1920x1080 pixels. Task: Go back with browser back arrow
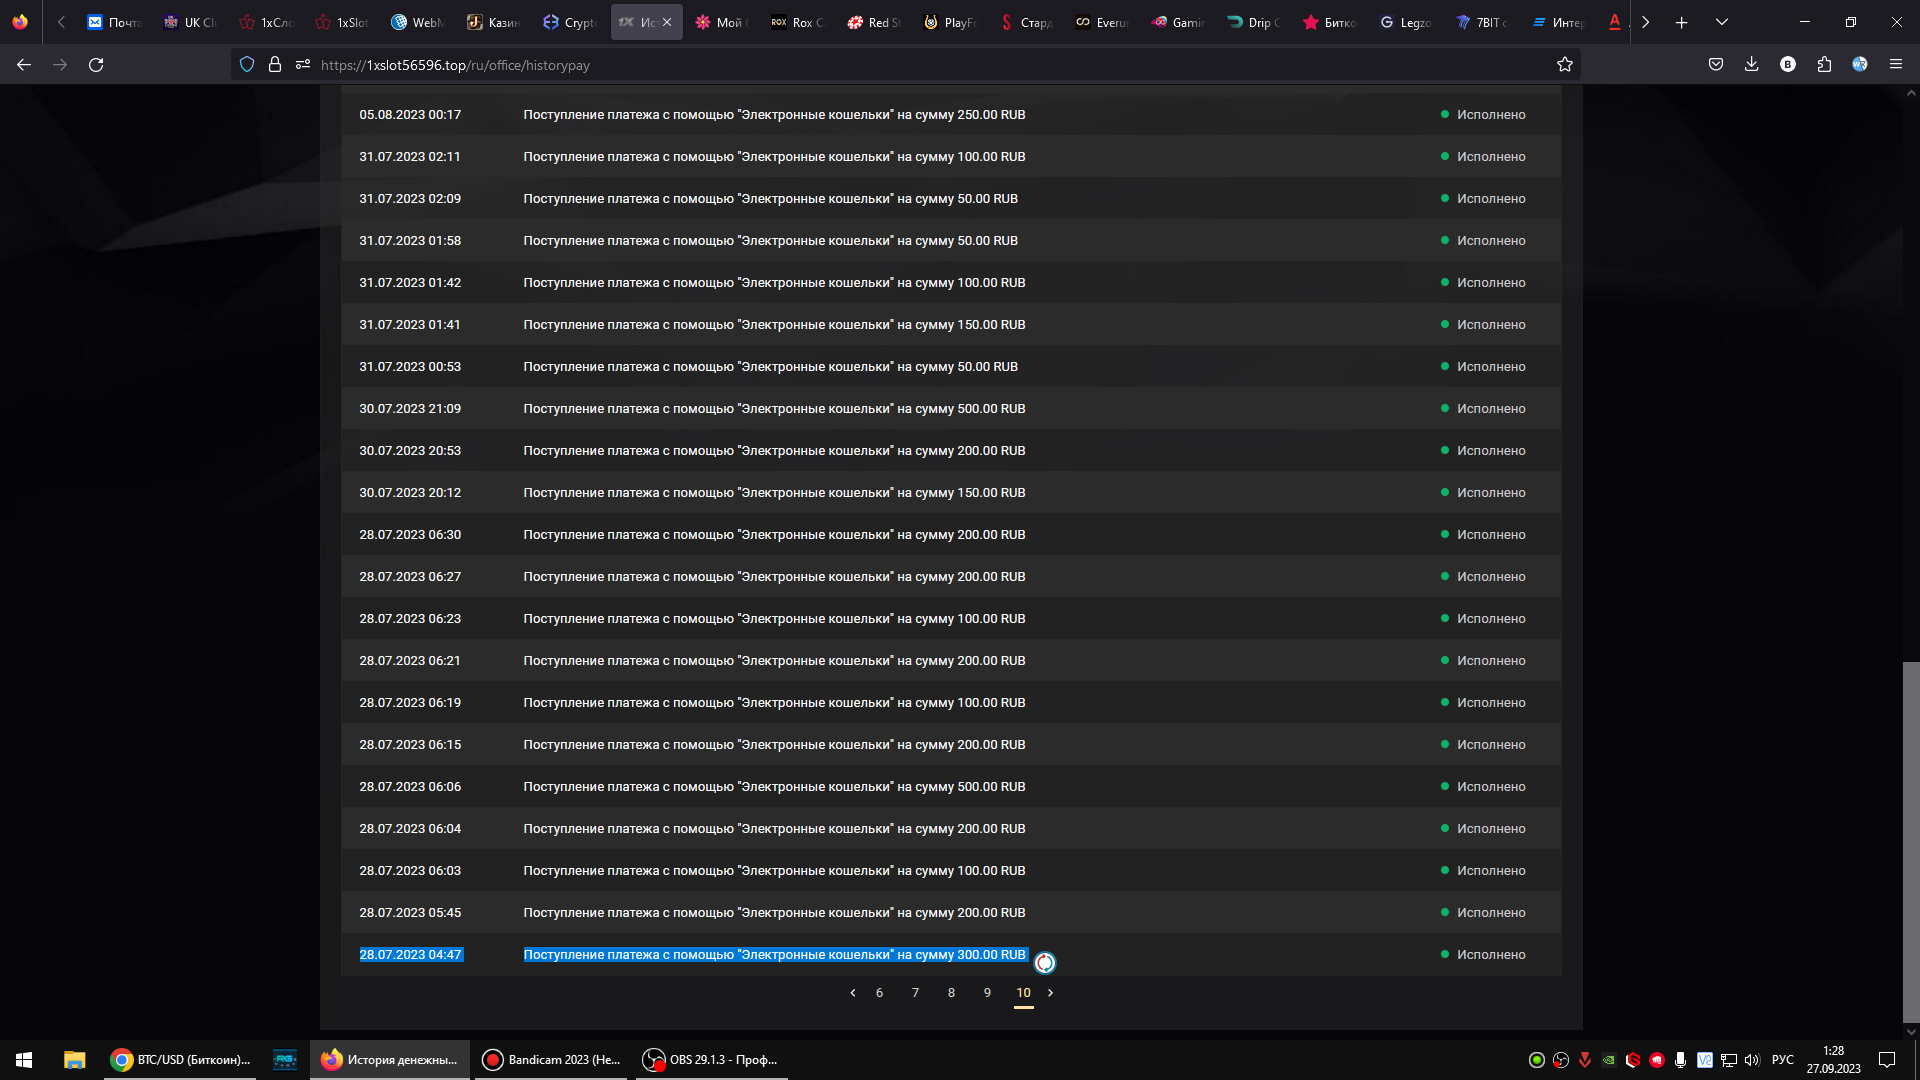24,65
